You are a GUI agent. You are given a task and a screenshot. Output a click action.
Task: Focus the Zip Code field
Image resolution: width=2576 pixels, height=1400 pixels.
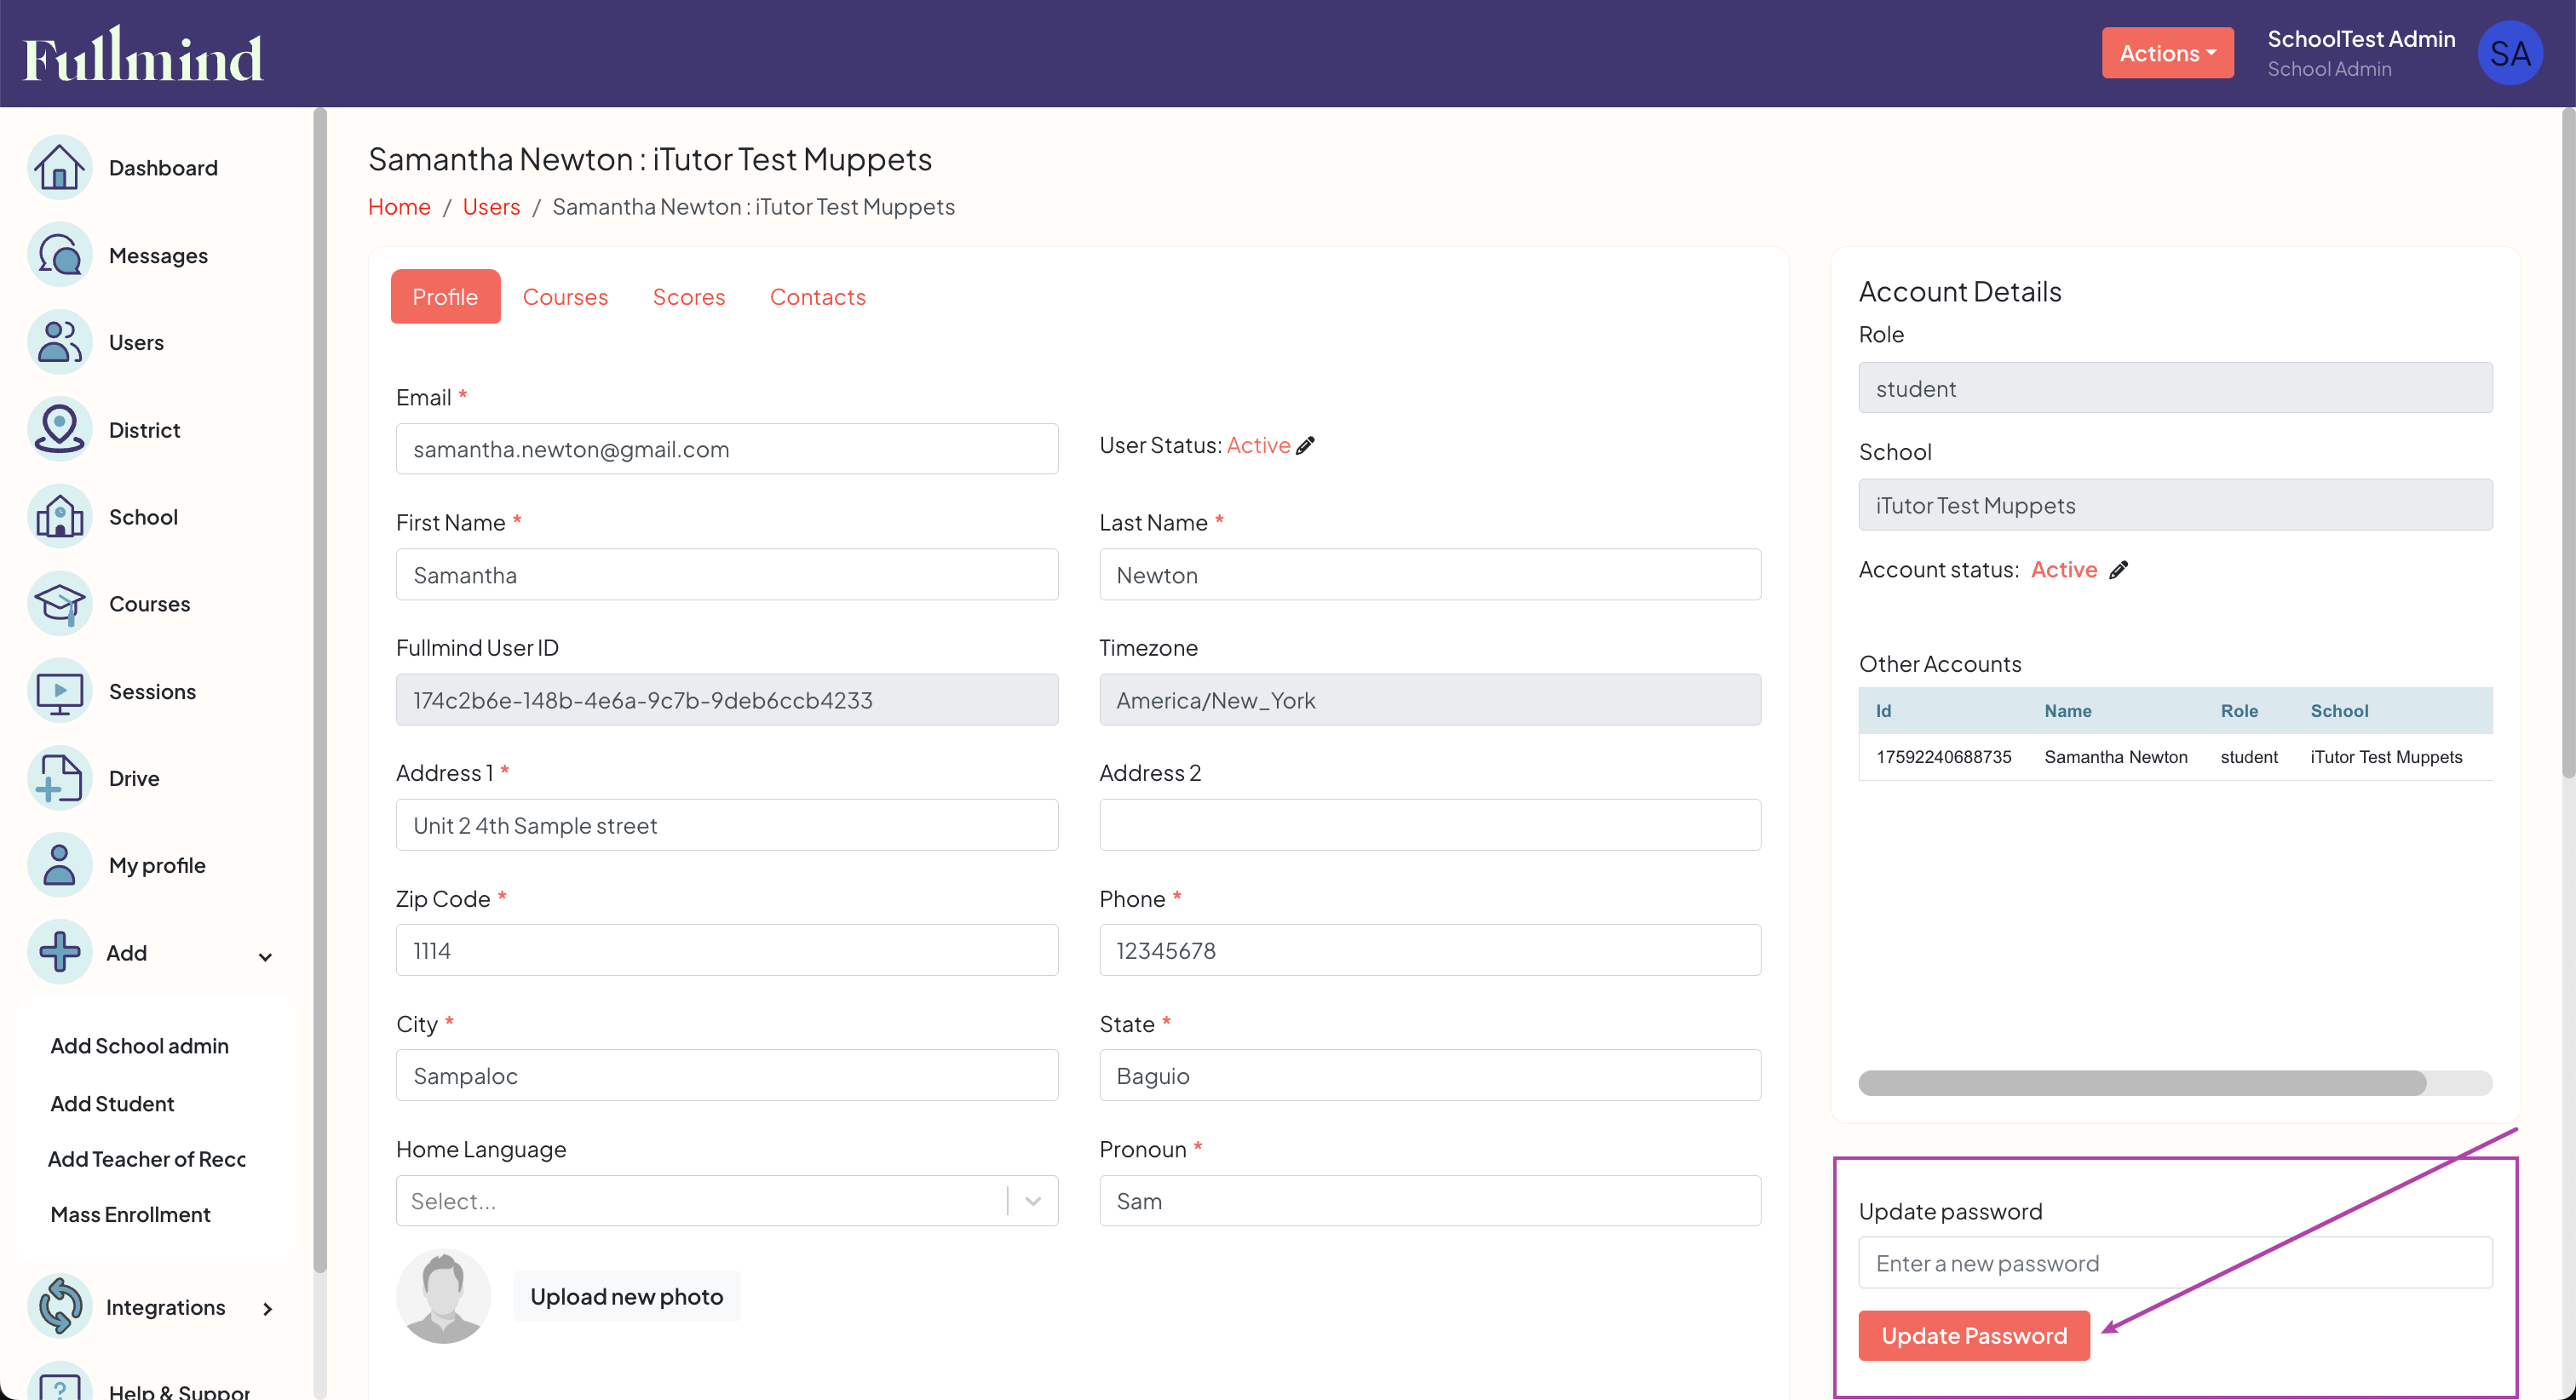727,950
